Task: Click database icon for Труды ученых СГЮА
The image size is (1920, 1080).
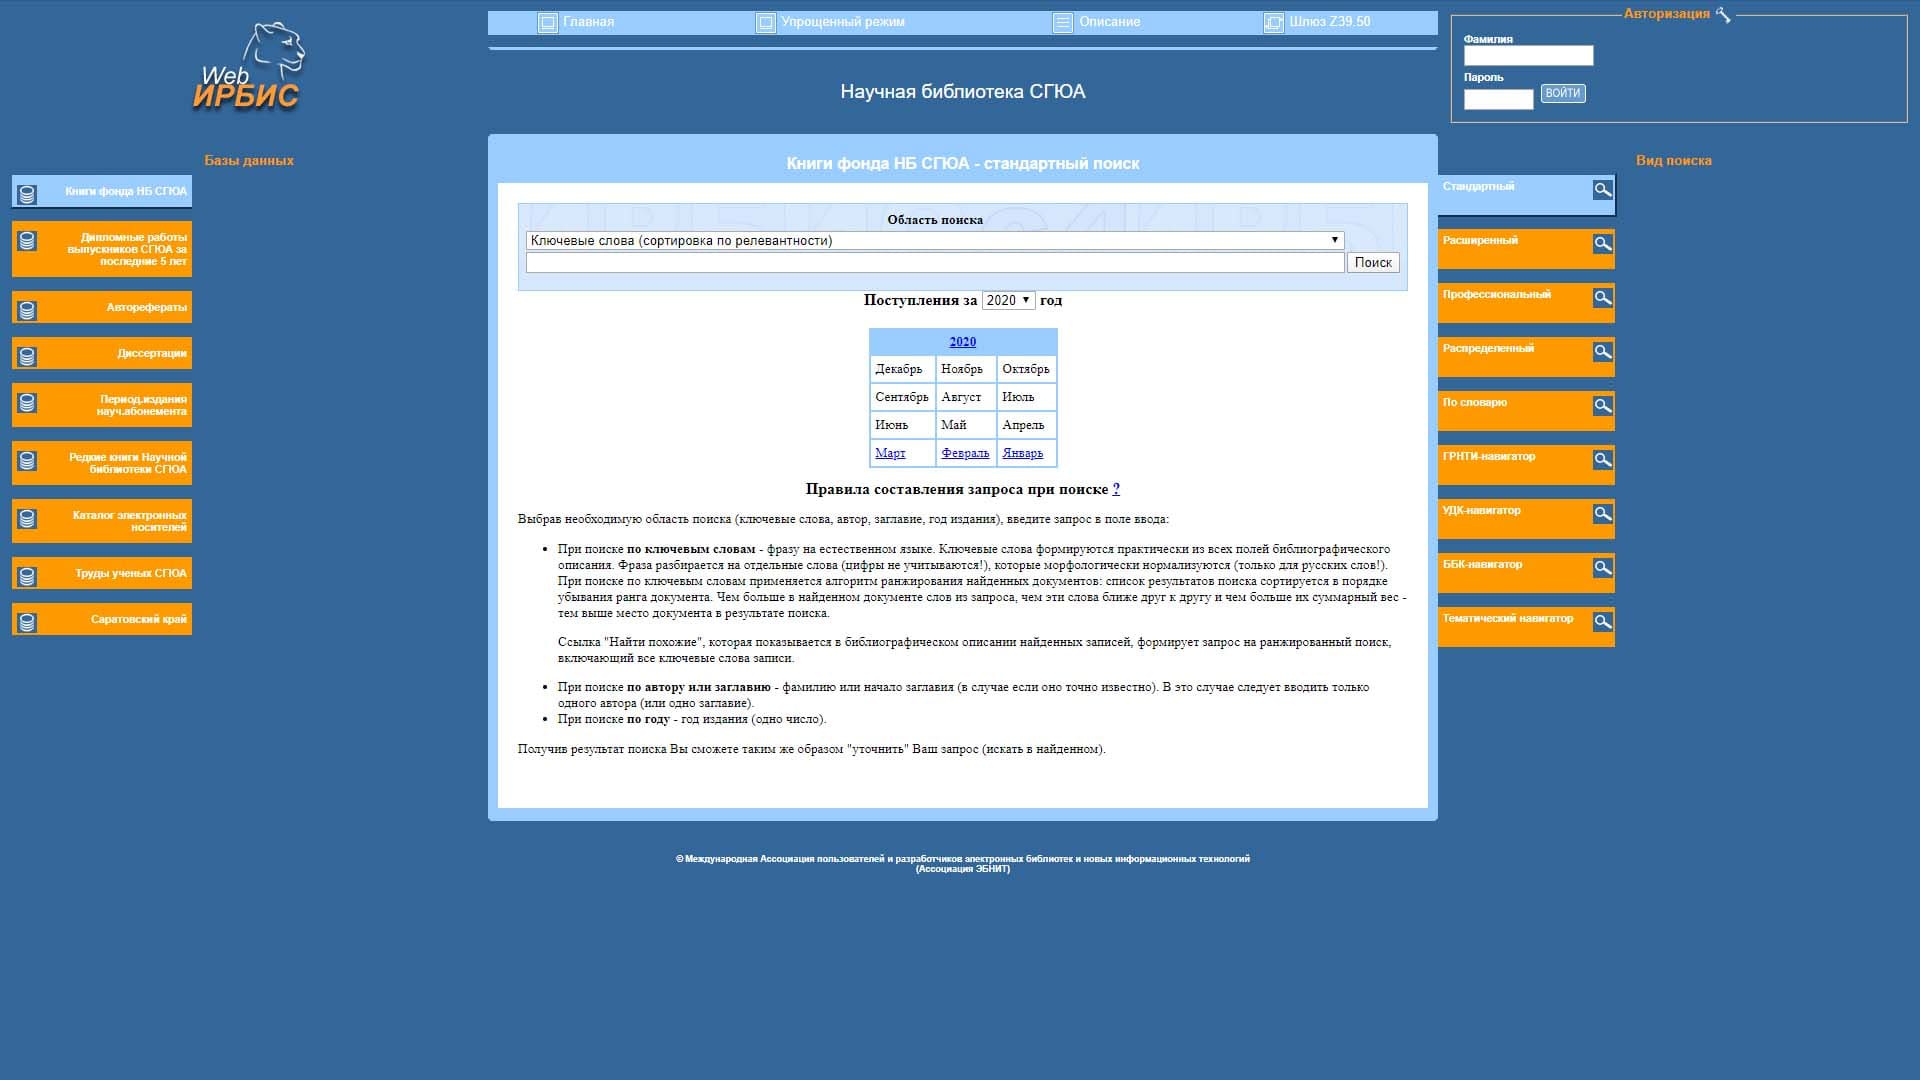Action: pos(27,577)
